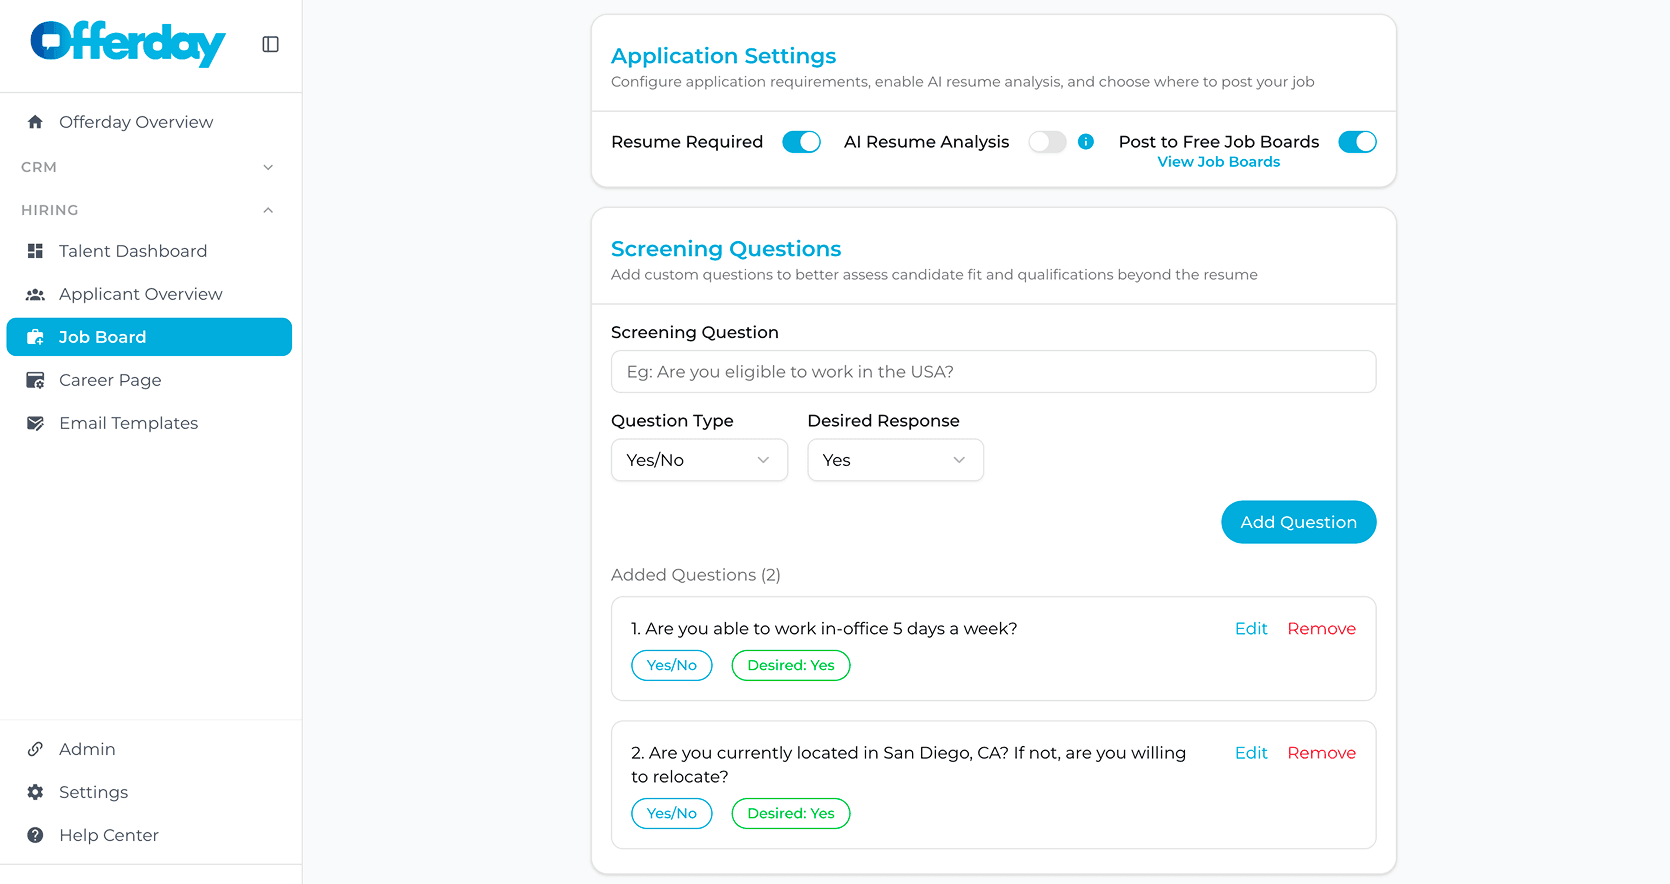Enable the AI Resume Analysis switch
Image resolution: width=1670 pixels, height=884 pixels.
click(x=1047, y=142)
